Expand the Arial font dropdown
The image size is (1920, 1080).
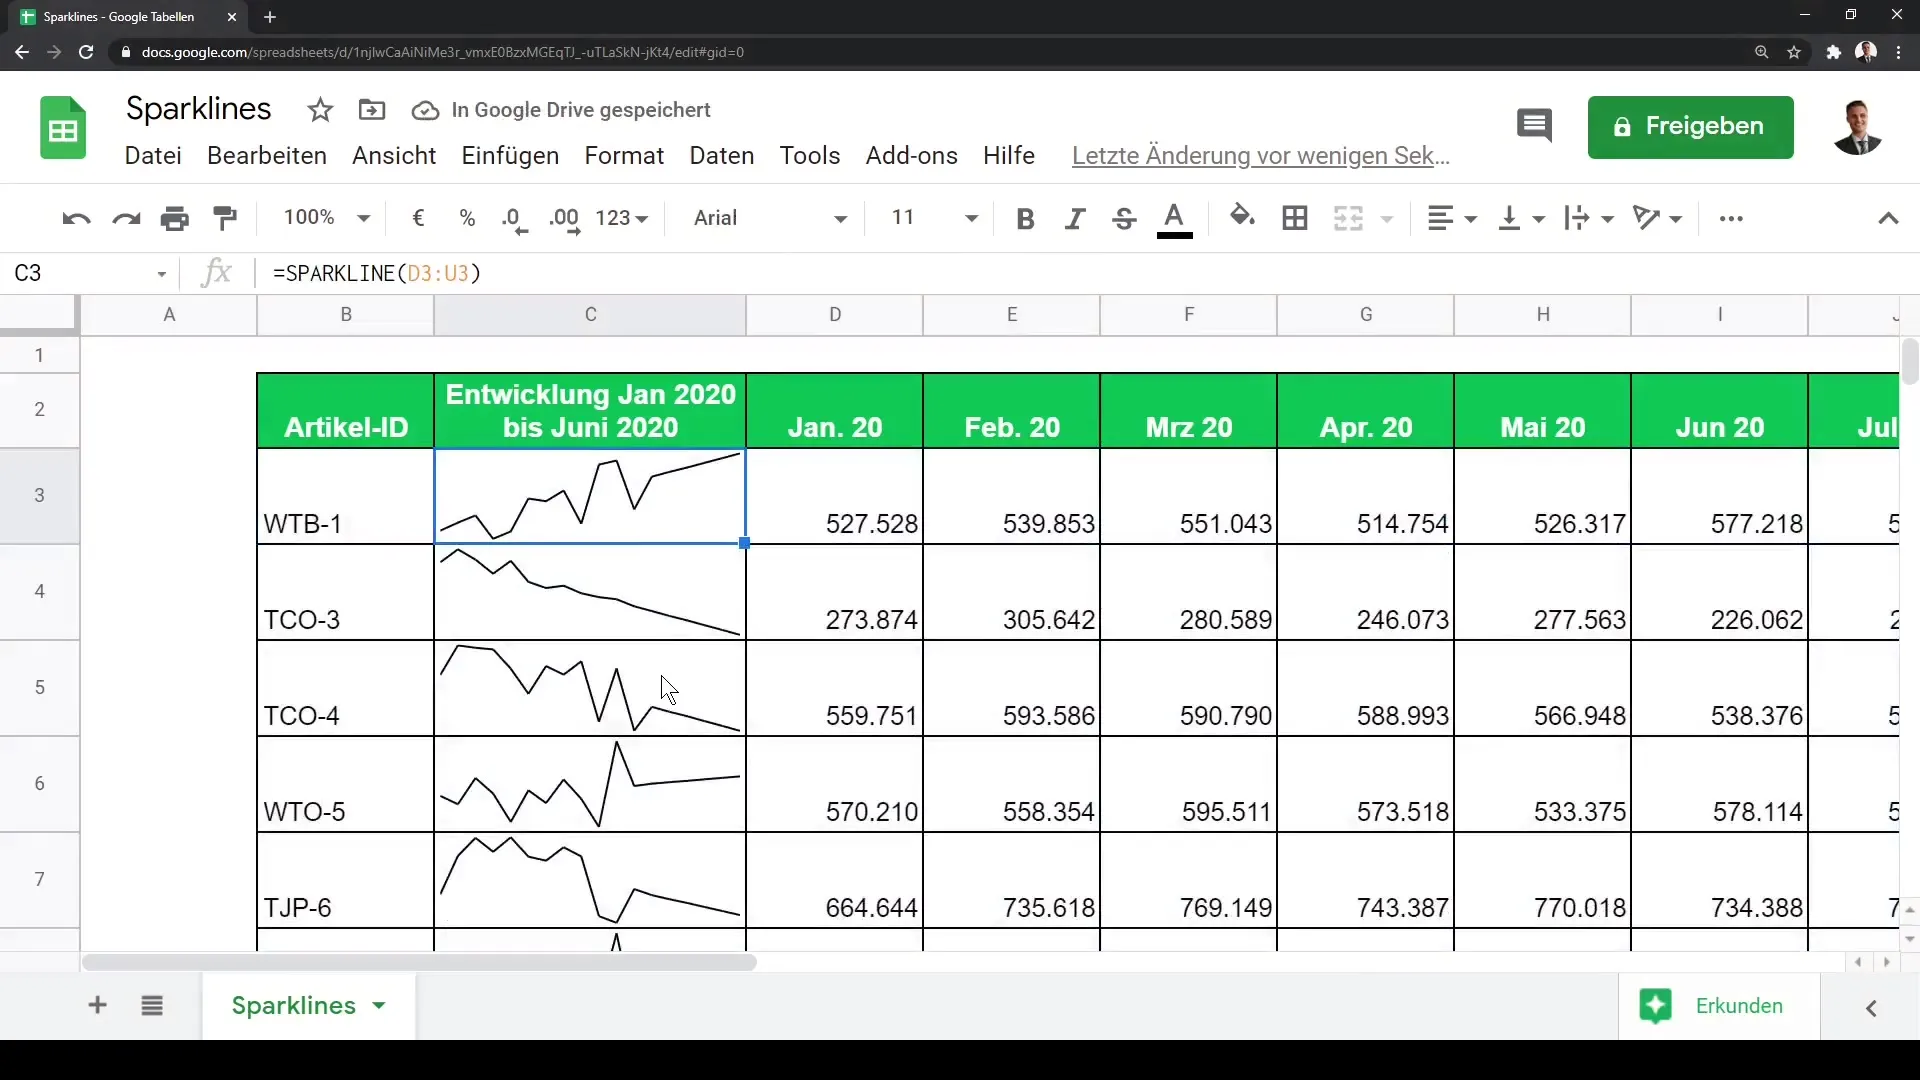pos(770,218)
